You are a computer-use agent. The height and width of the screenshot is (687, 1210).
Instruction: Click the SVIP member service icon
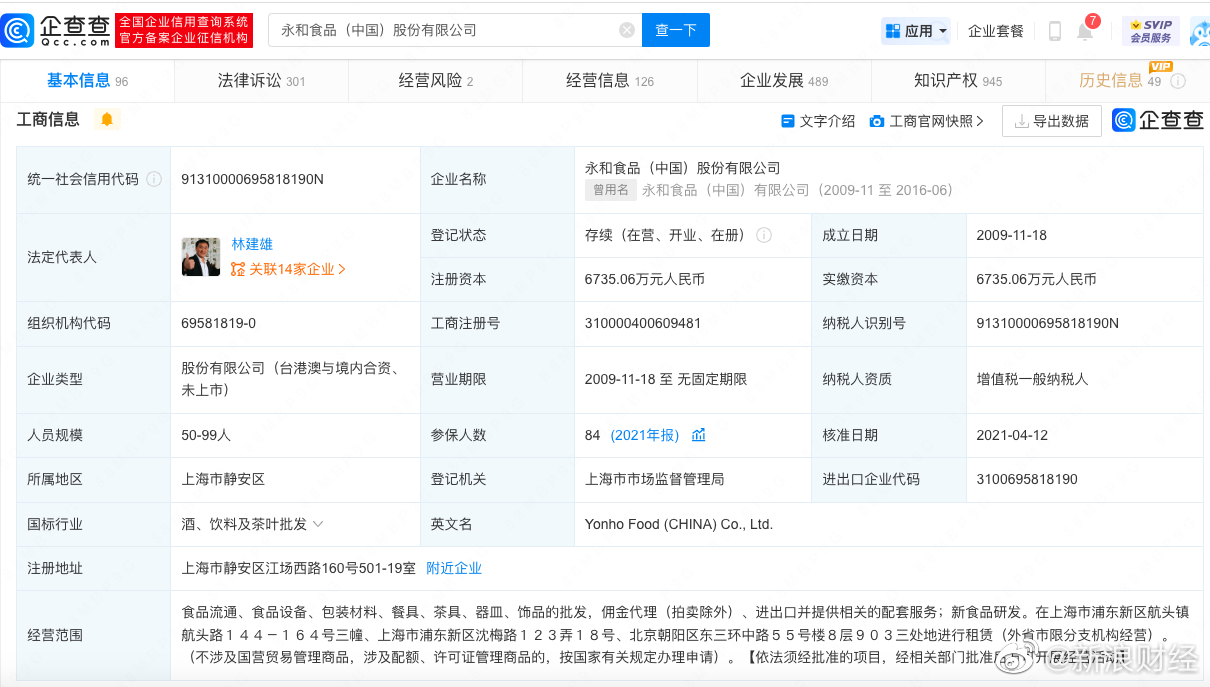tap(1150, 31)
